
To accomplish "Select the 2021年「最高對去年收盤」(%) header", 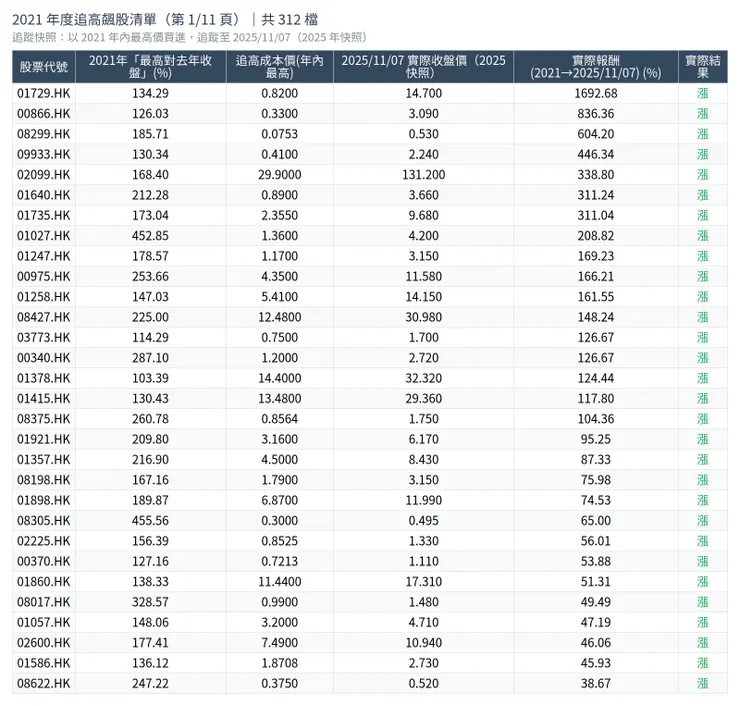I will pos(151,67).
